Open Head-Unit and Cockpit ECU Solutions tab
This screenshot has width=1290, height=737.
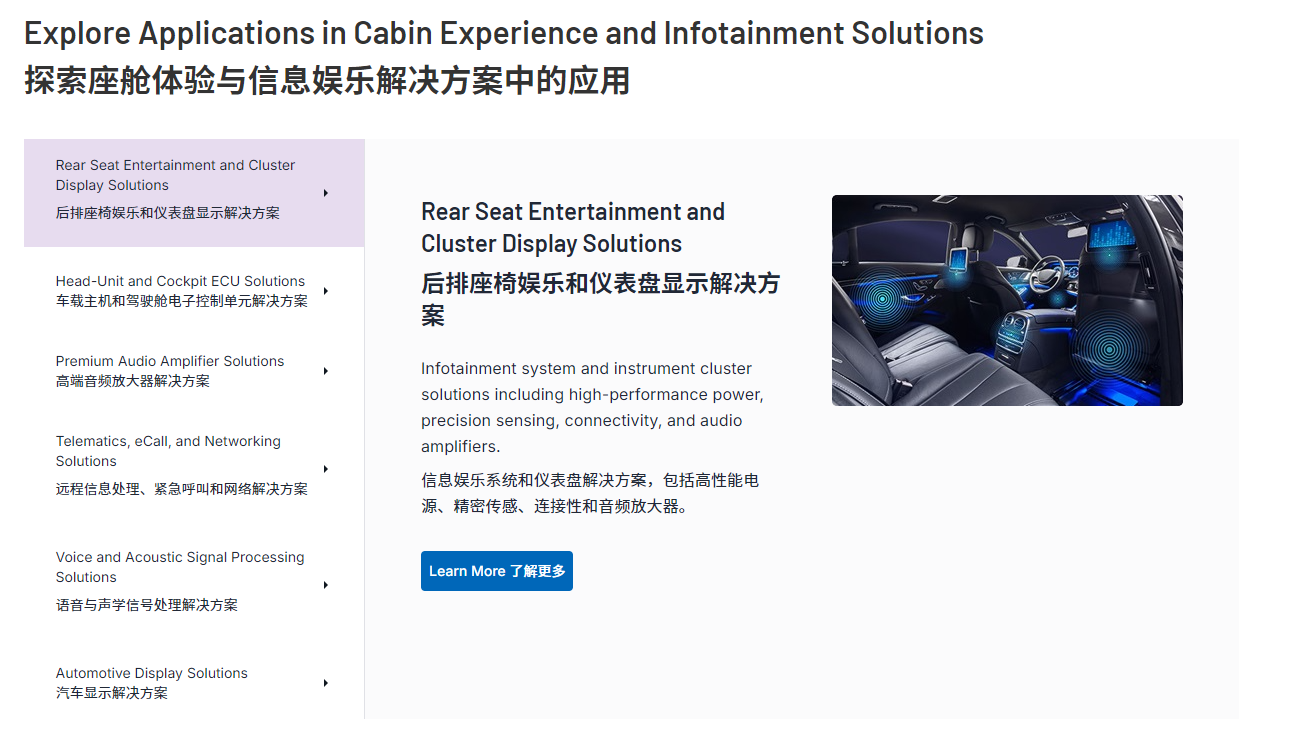194,291
